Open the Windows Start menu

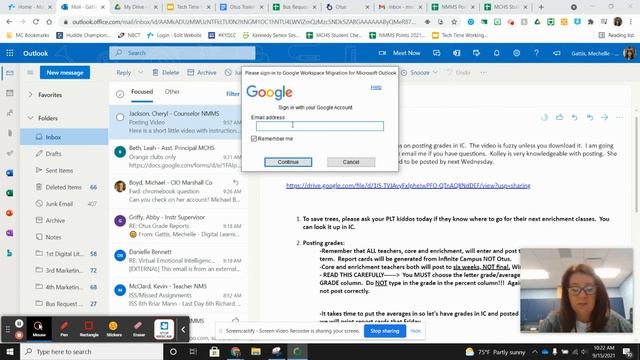10,351
